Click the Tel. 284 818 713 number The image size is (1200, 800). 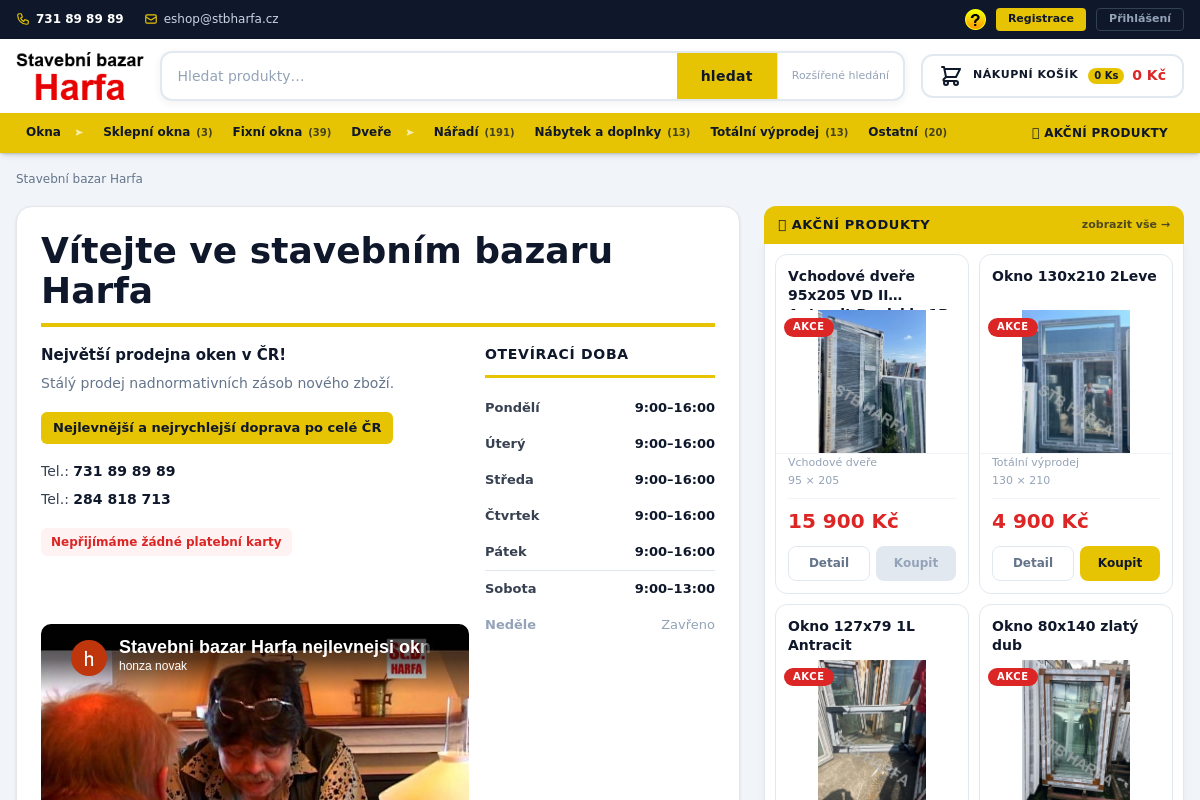pyautogui.click(x=122, y=499)
